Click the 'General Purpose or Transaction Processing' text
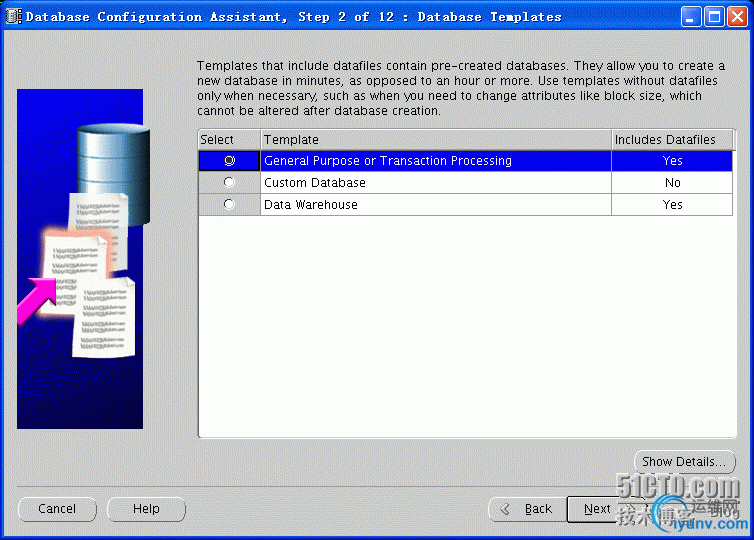 click(388, 161)
